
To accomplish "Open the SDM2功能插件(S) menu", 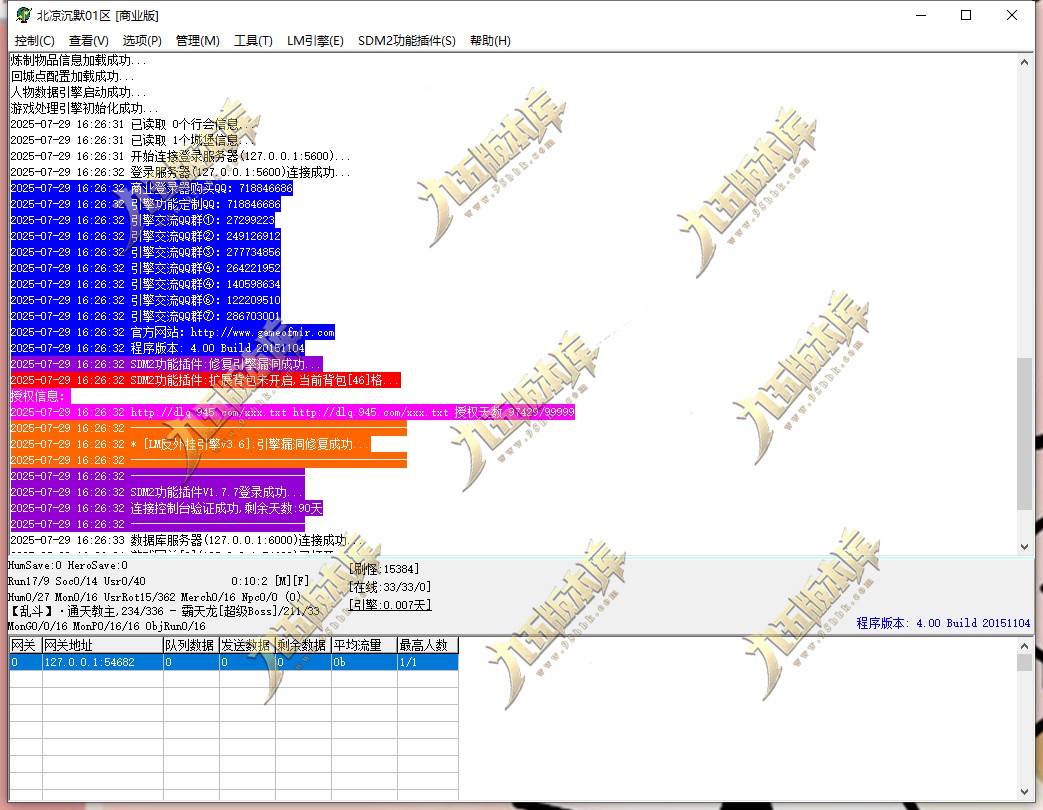I will (406, 41).
